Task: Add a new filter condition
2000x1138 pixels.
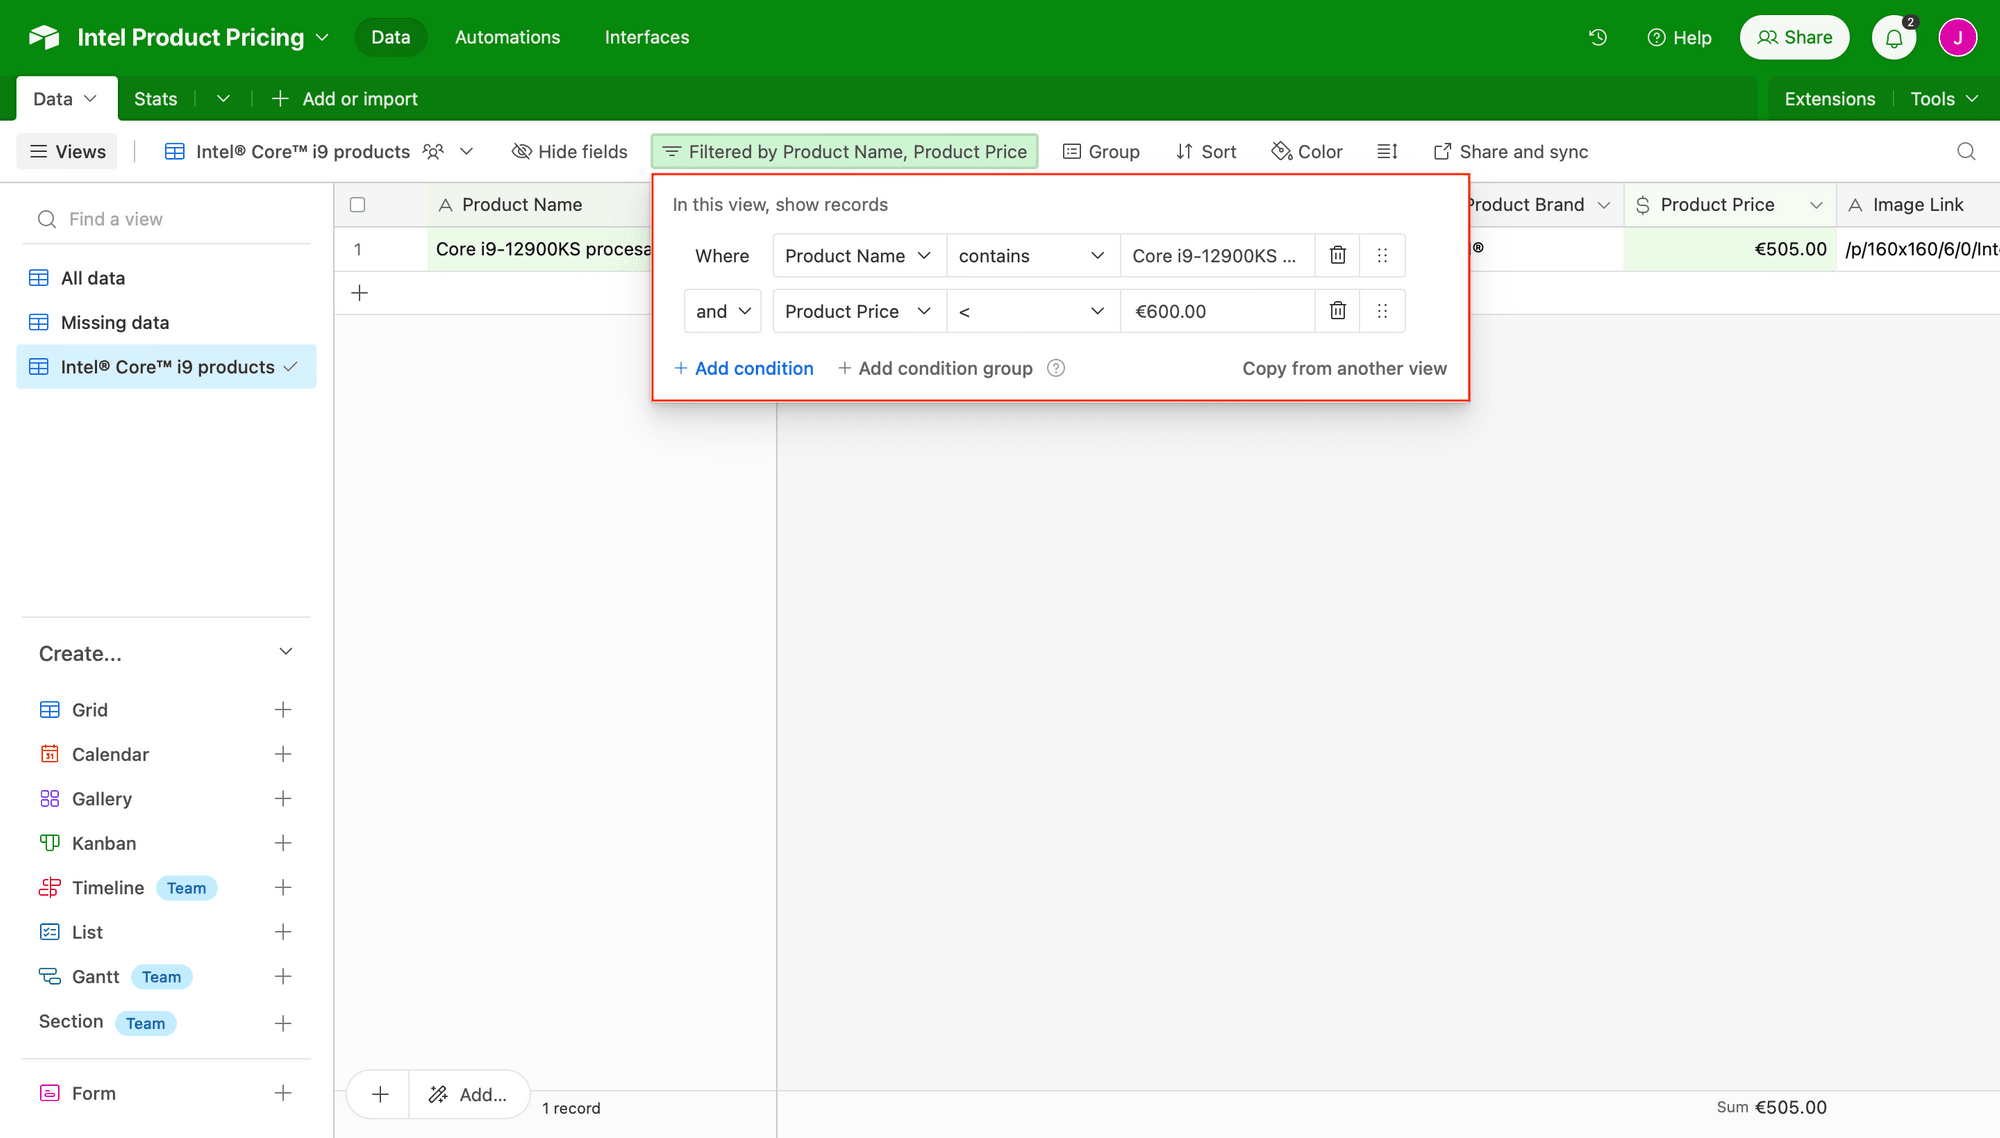Action: coord(744,368)
